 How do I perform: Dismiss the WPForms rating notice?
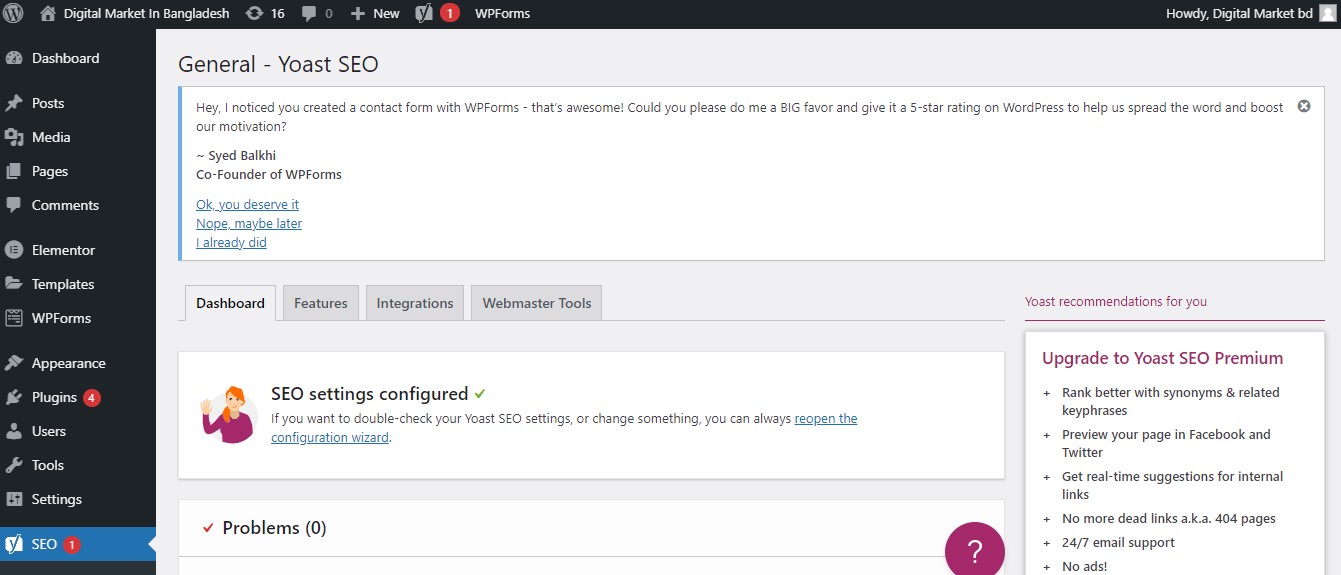click(x=1304, y=106)
